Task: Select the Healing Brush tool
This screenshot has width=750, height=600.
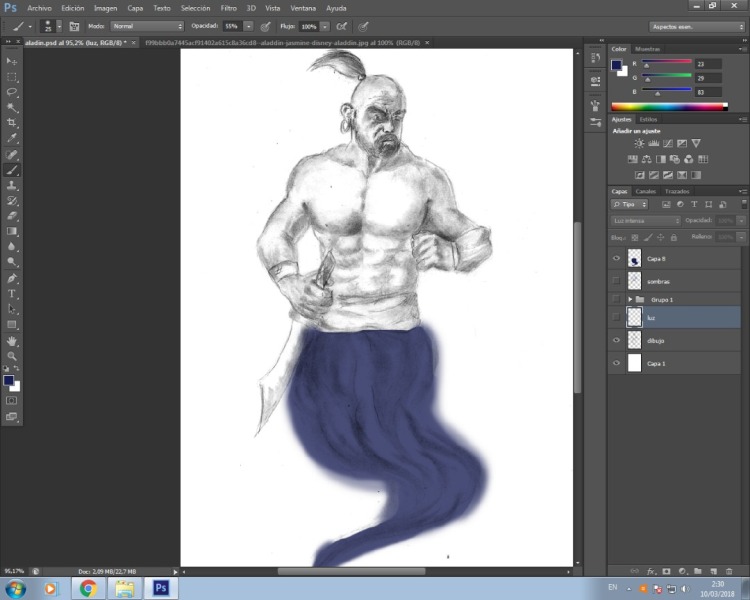Action: pyautogui.click(x=12, y=155)
